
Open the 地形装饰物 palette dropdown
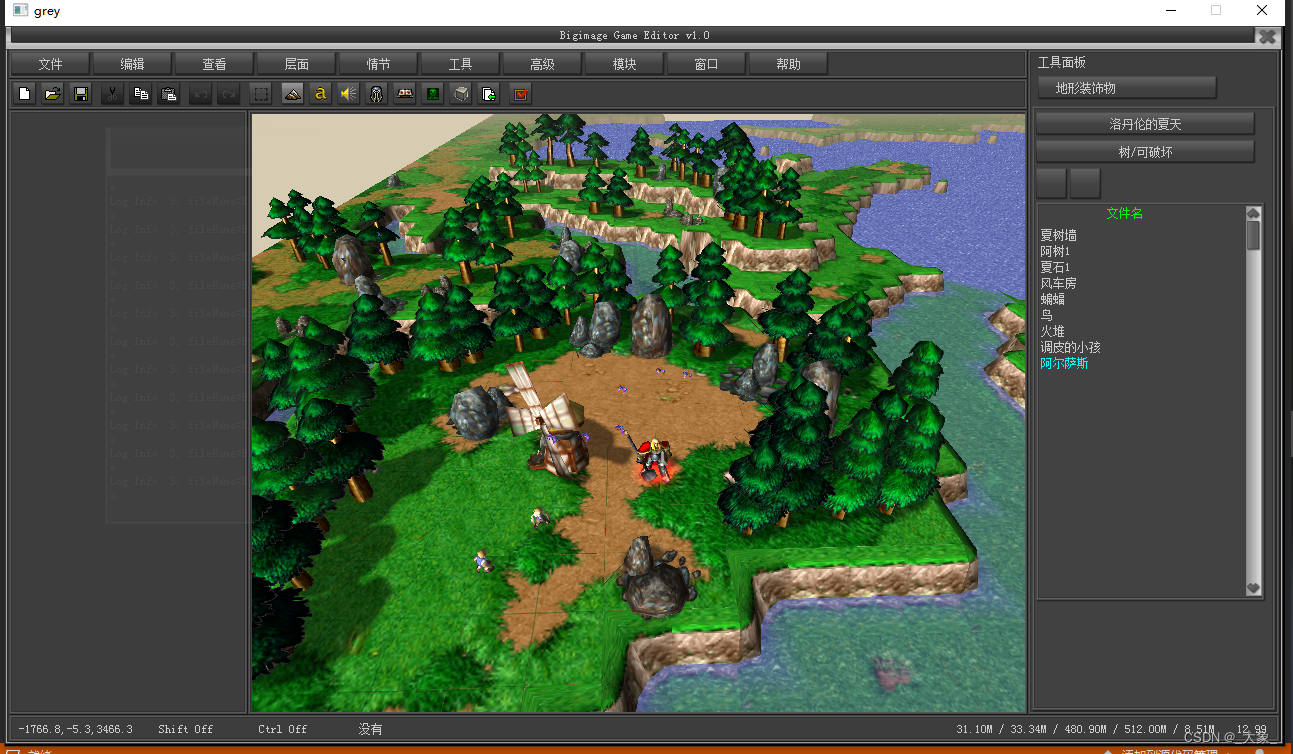(1127, 88)
